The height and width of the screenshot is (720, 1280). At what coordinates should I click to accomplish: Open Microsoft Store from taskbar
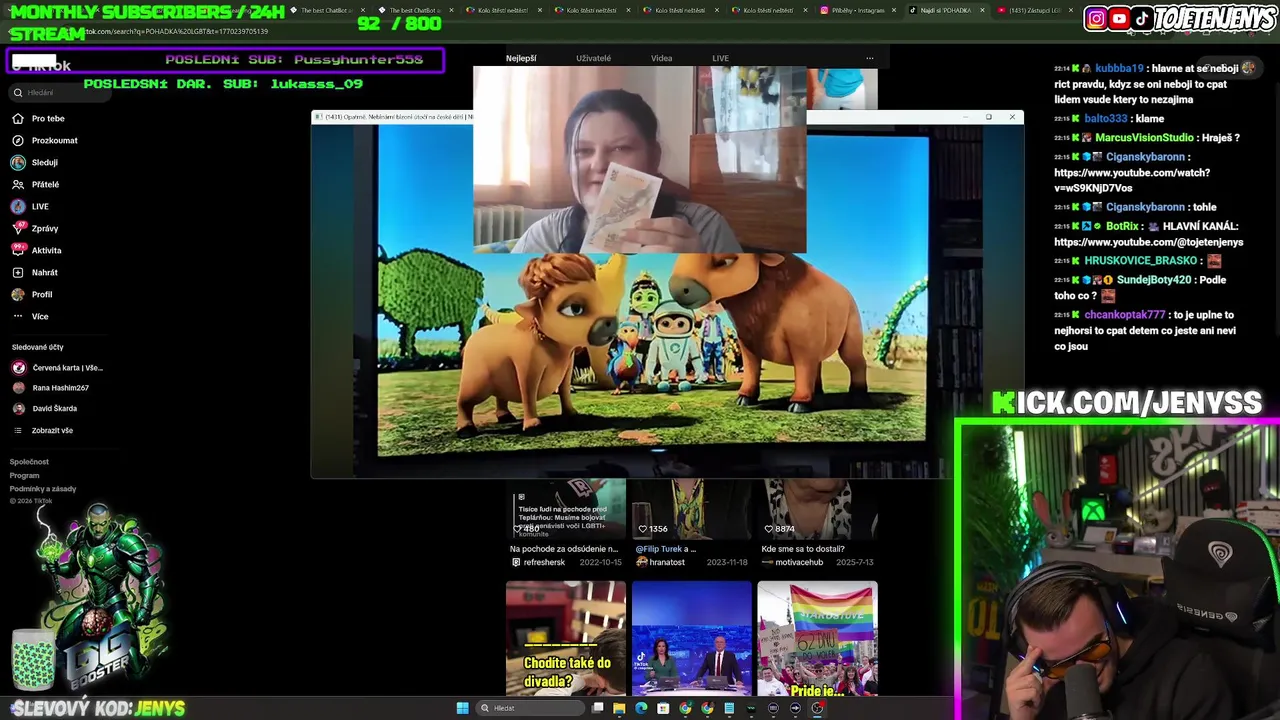663,708
